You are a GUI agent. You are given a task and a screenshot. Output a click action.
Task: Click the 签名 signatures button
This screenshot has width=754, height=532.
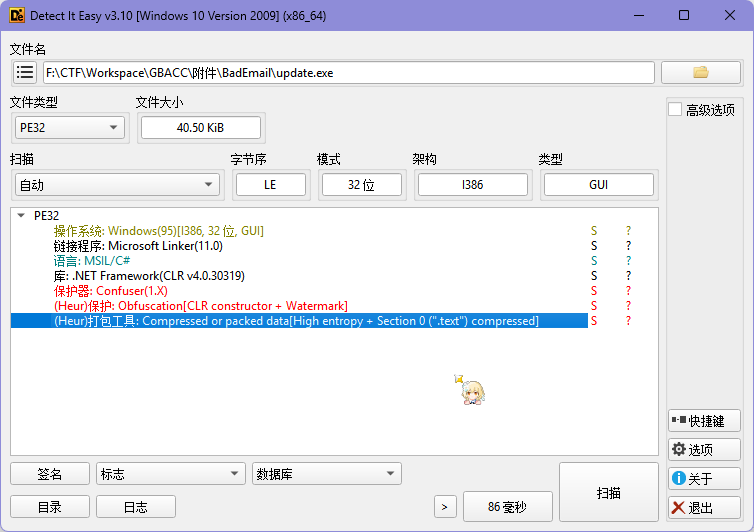click(x=50, y=474)
